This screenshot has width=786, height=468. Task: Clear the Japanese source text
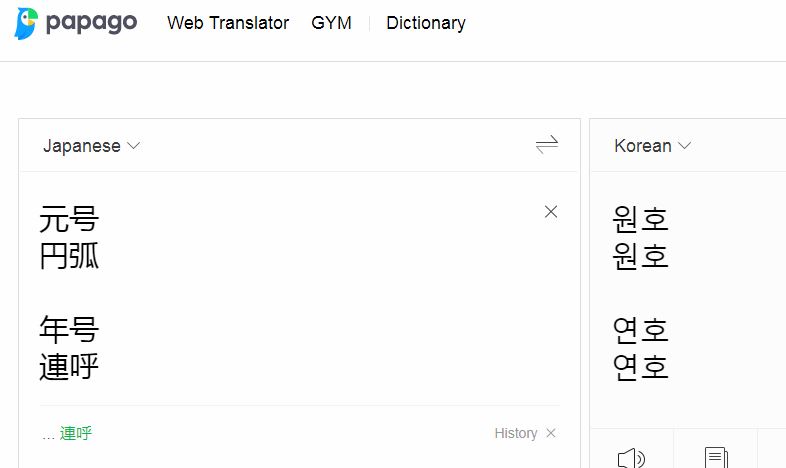pyautogui.click(x=550, y=212)
